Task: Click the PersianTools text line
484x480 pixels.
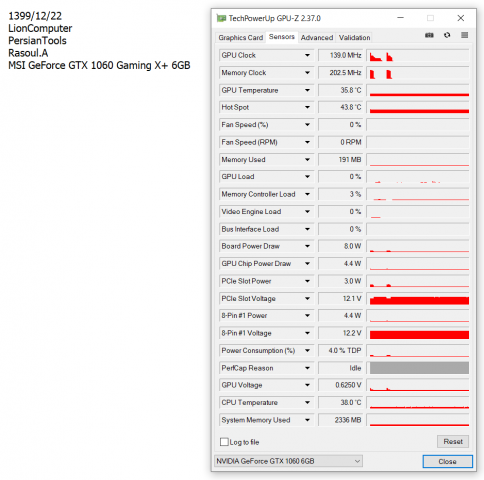Action: coord(37,41)
